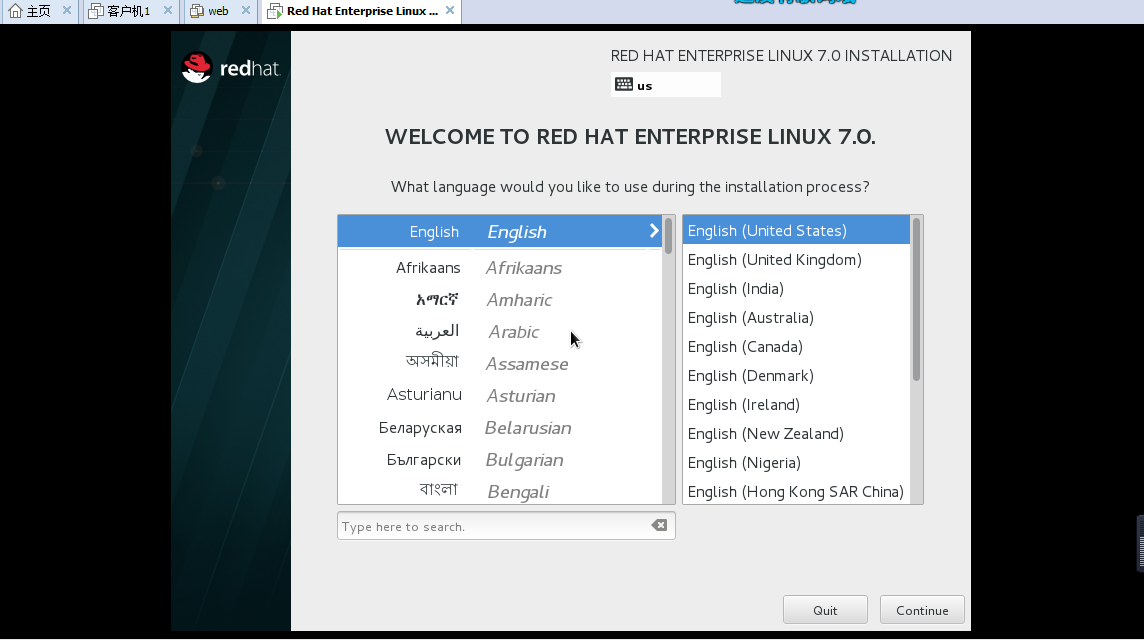Viewport: 1144px width, 640px height.
Task: Choose English (Hong Kong SAR China) locale
Action: (796, 492)
